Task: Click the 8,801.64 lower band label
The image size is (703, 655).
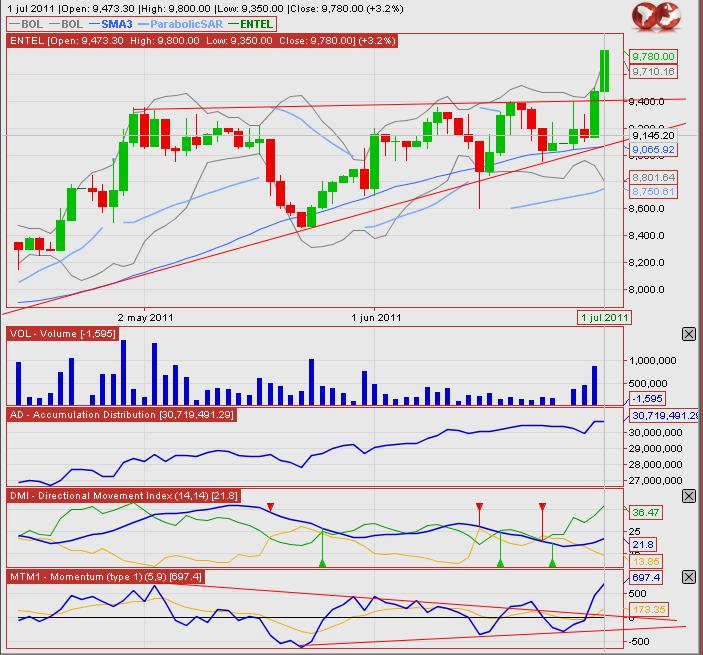Action: (x=653, y=178)
